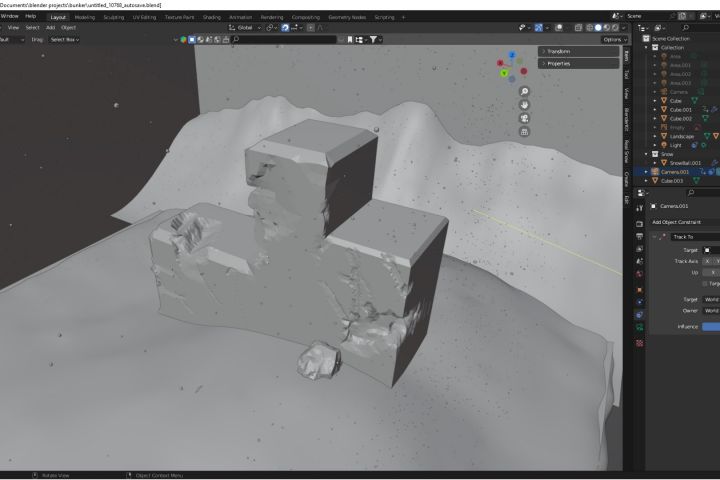Open Select Box drag dropdown

pos(64,40)
